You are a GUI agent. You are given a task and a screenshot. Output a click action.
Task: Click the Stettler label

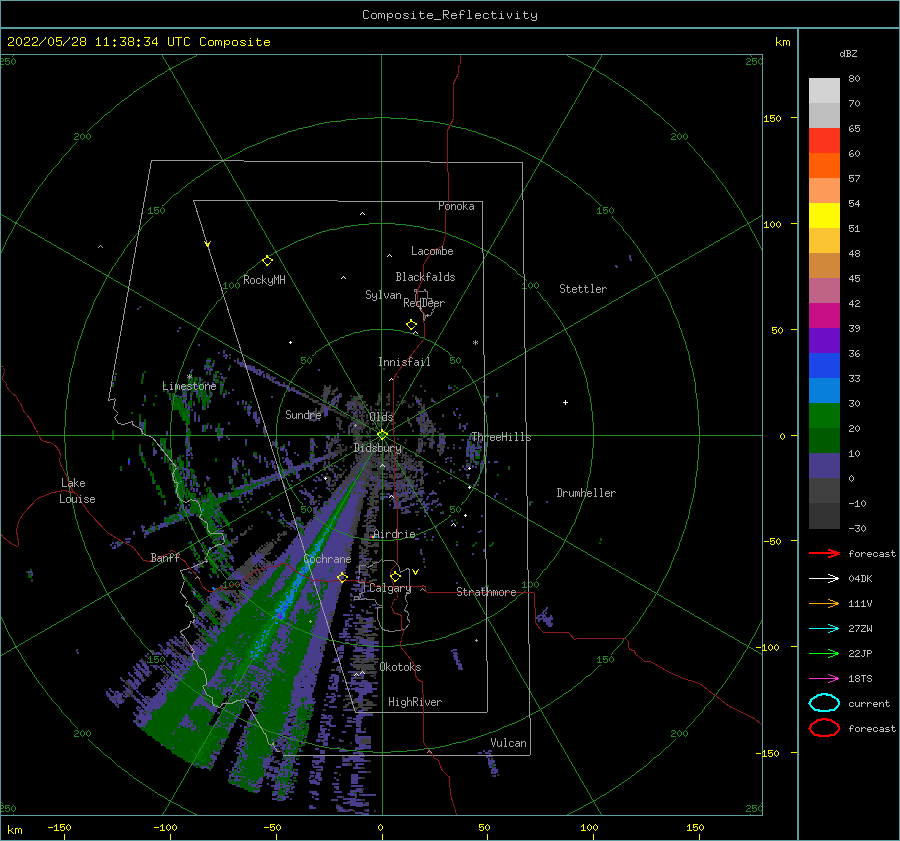coord(583,289)
